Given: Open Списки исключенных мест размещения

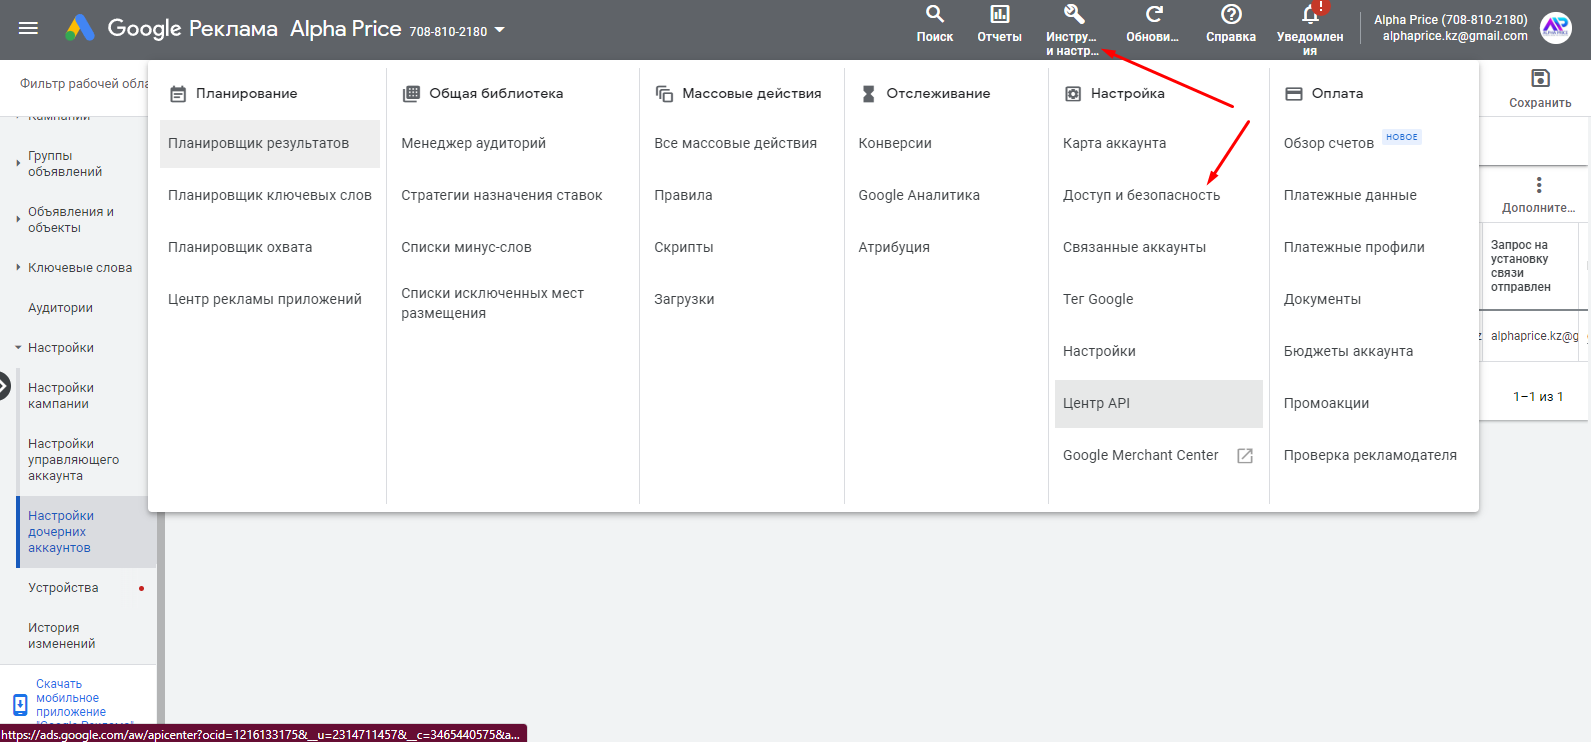Looking at the screenshot, I should [492, 303].
